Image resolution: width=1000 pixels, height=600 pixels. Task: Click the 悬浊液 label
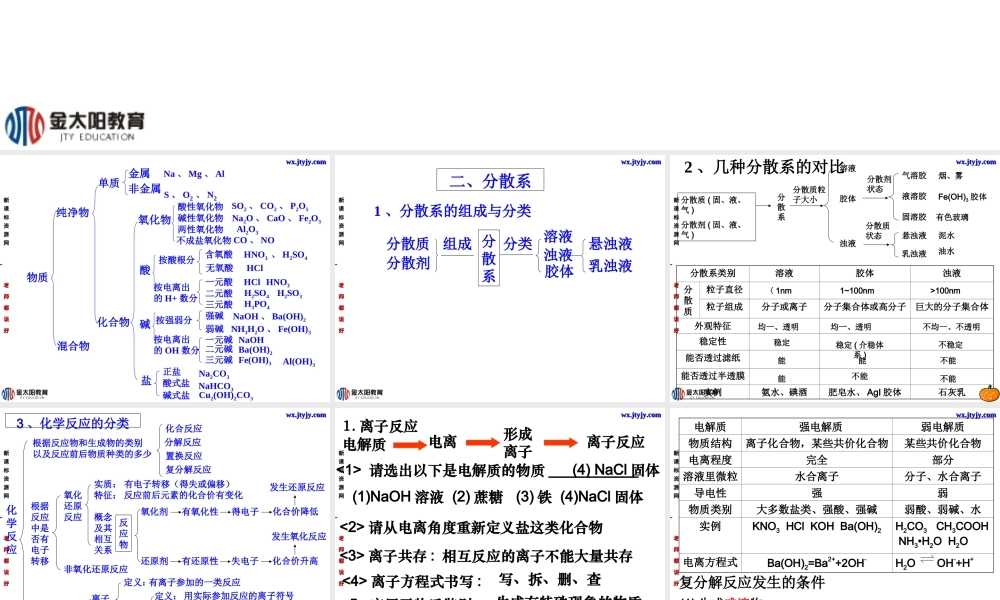(610, 244)
